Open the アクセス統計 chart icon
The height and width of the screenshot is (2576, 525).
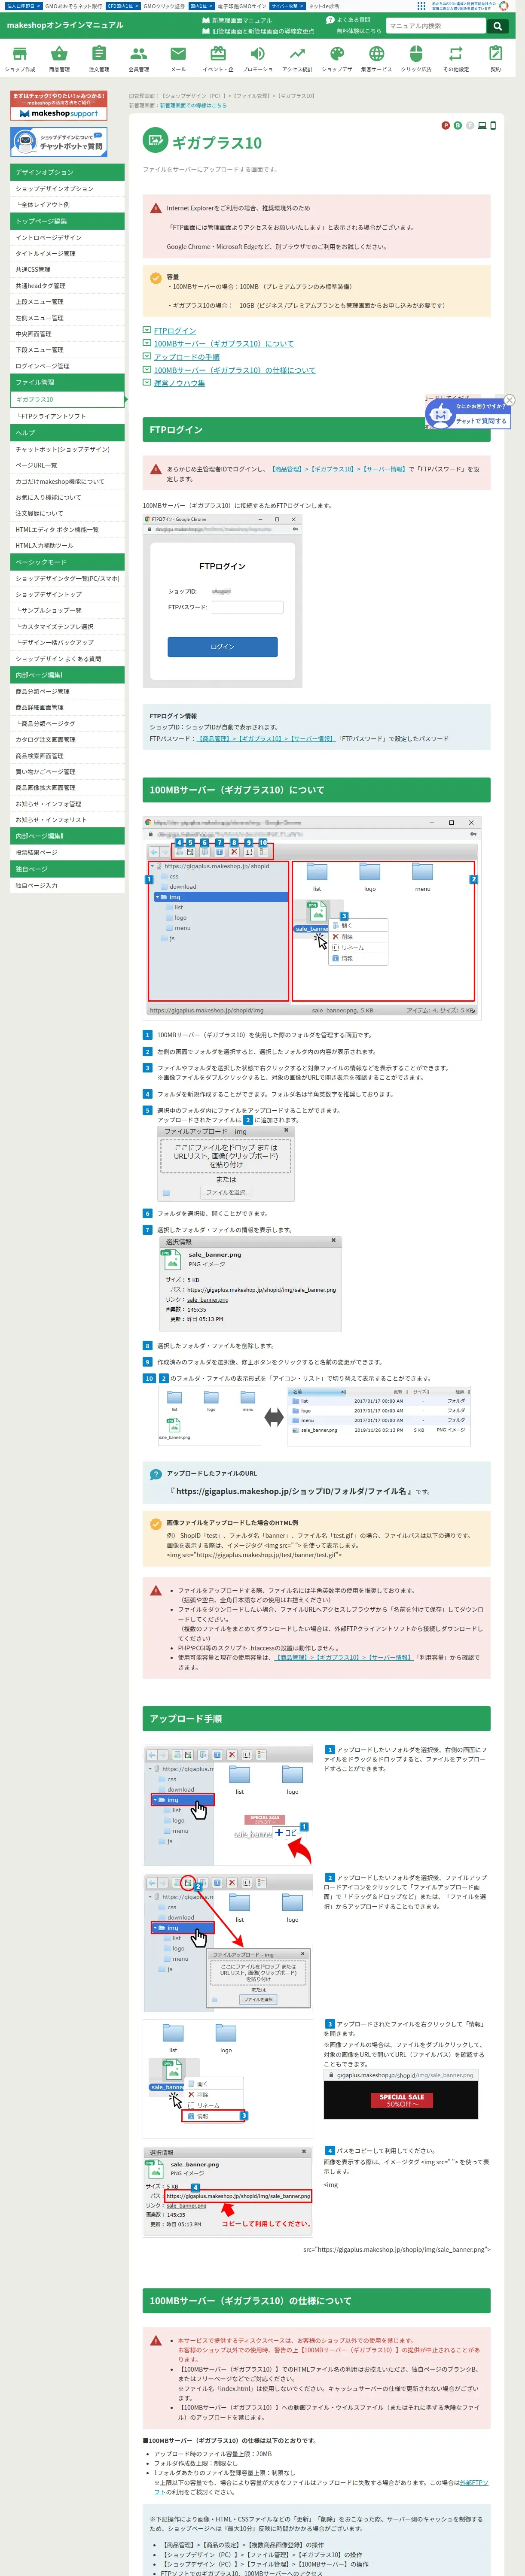pos(297,54)
